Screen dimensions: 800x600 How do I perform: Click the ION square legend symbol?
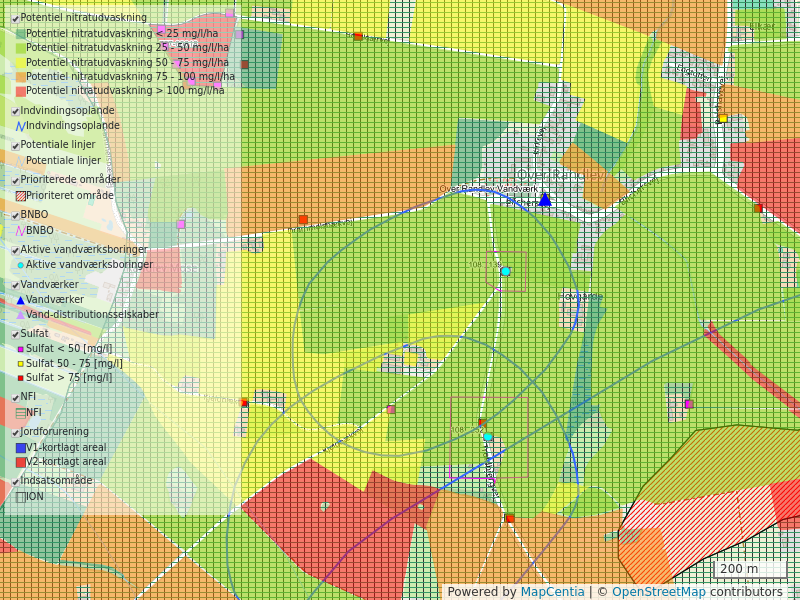20,496
